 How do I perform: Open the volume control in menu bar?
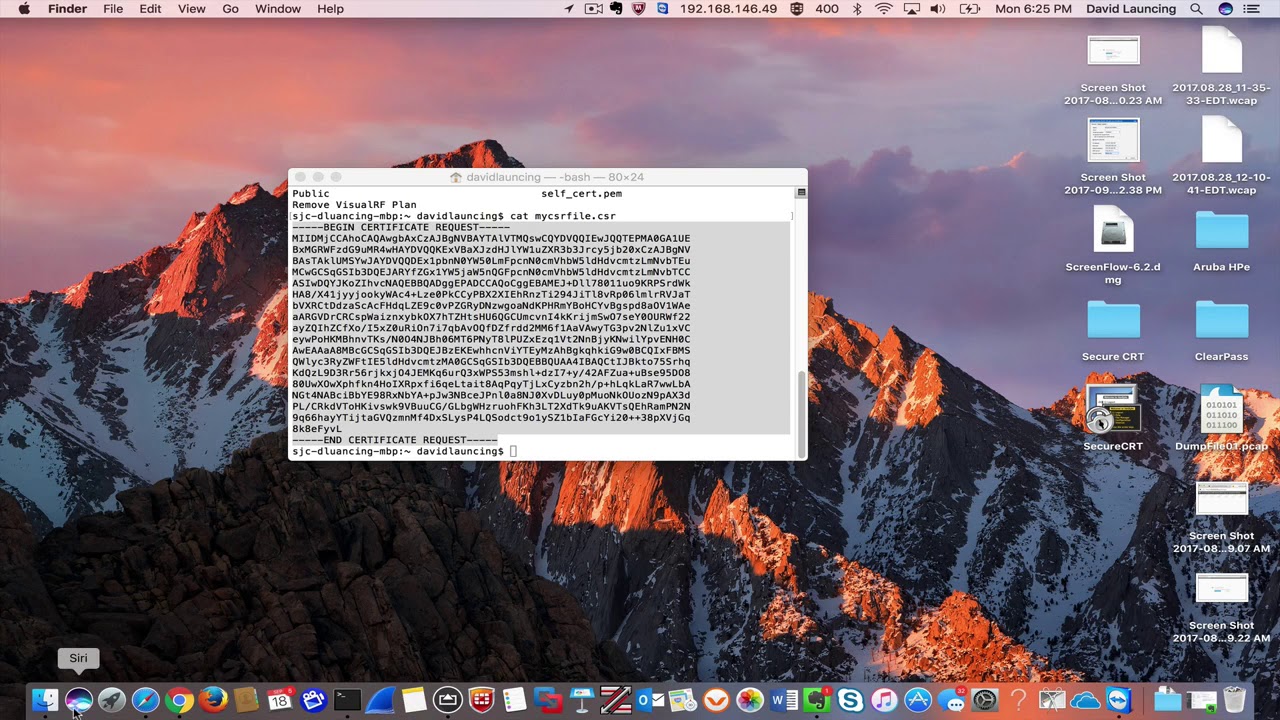(x=938, y=9)
